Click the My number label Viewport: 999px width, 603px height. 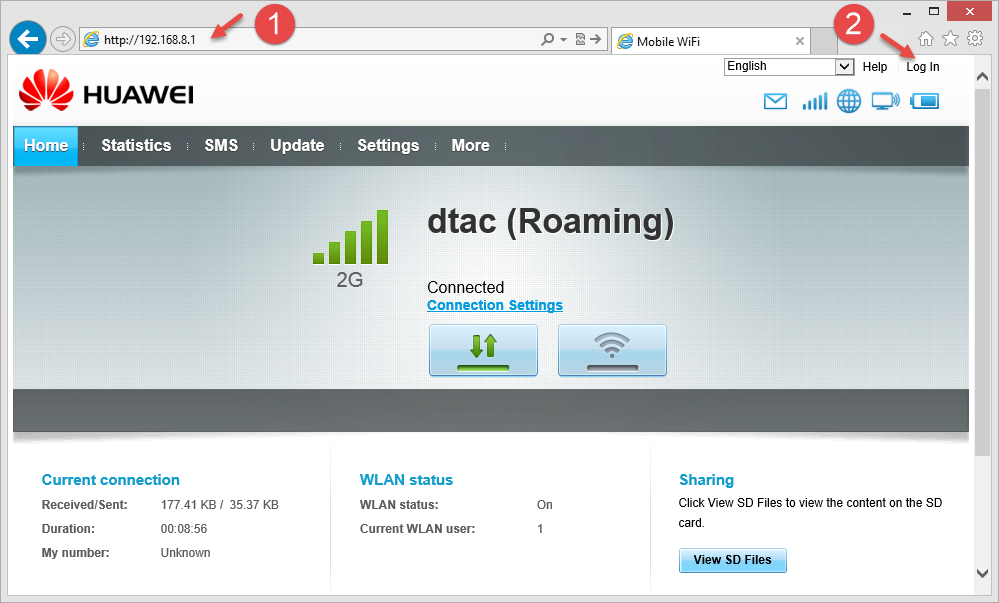tap(76, 553)
